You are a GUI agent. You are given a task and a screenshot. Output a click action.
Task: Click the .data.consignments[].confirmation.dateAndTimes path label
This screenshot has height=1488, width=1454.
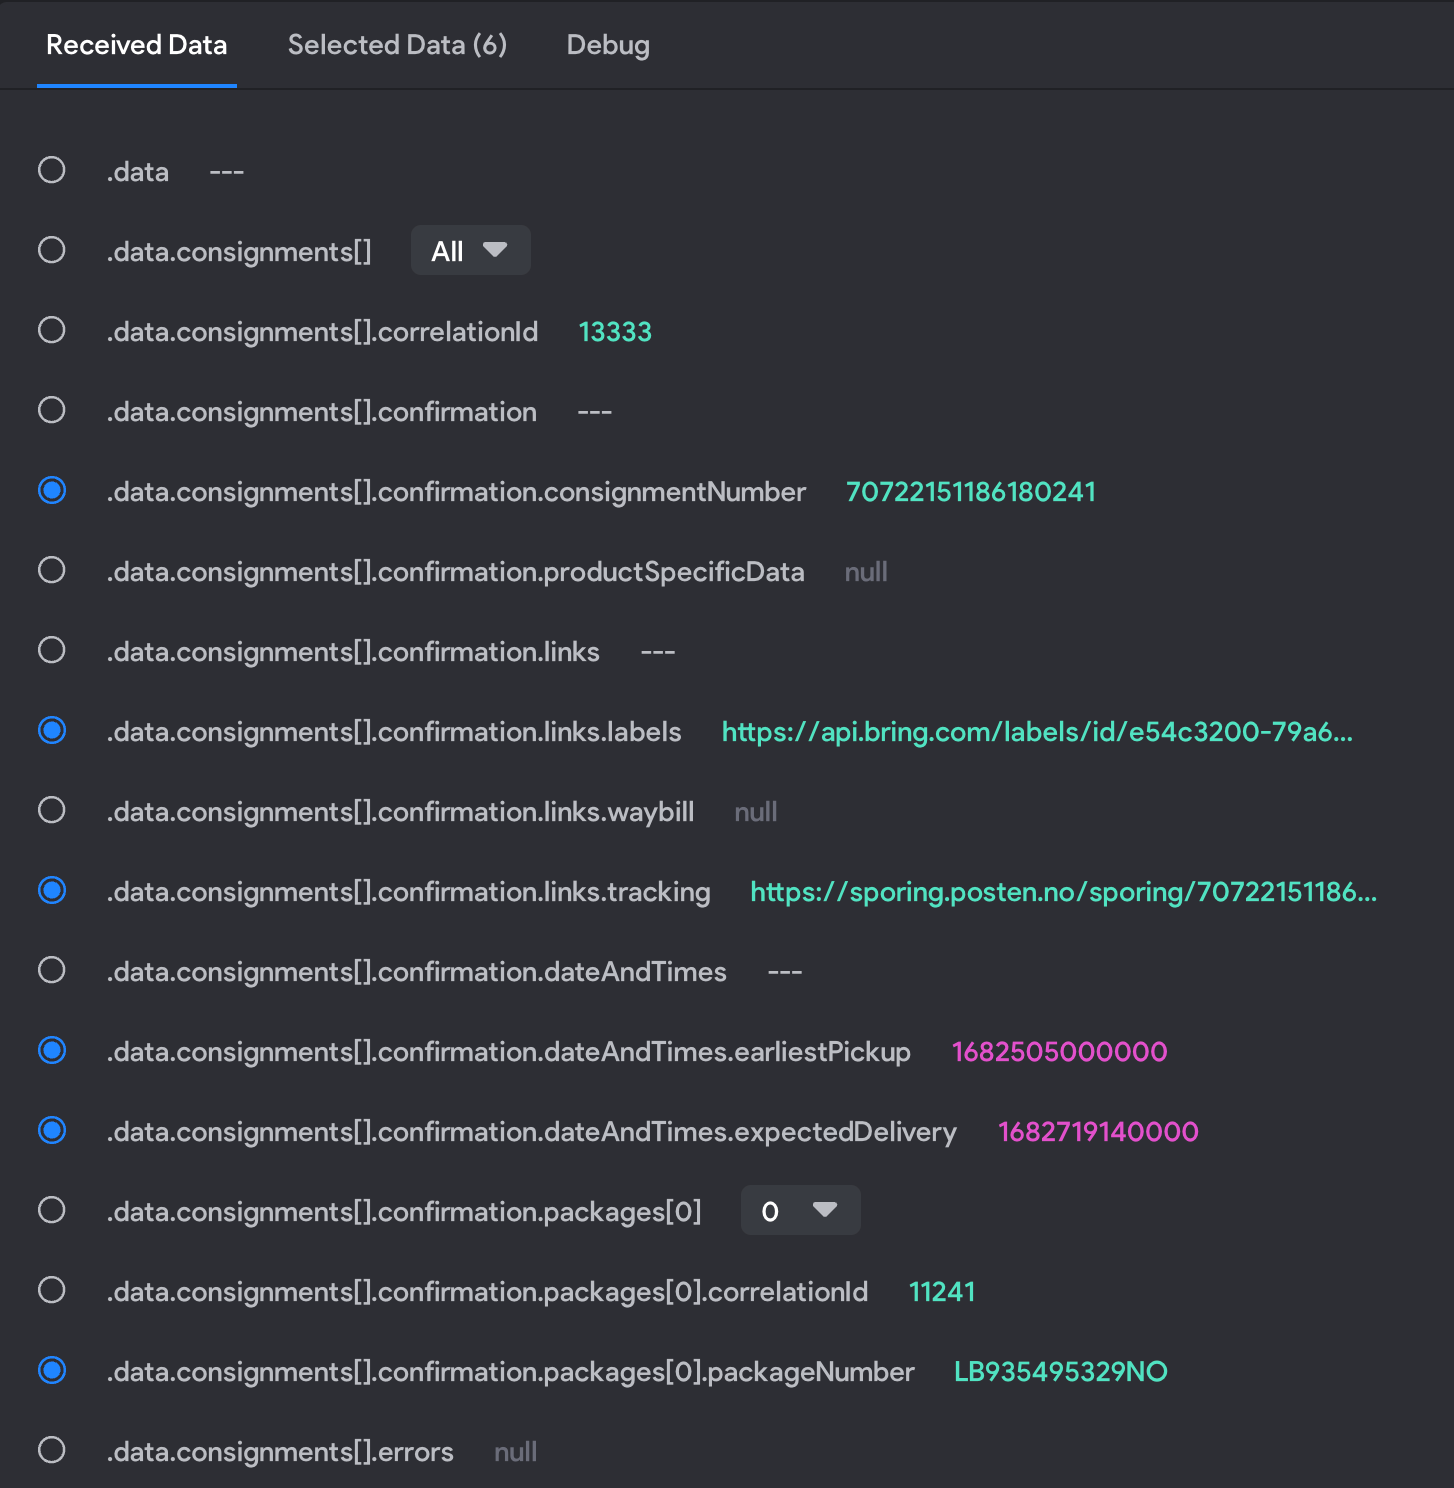coord(417,972)
